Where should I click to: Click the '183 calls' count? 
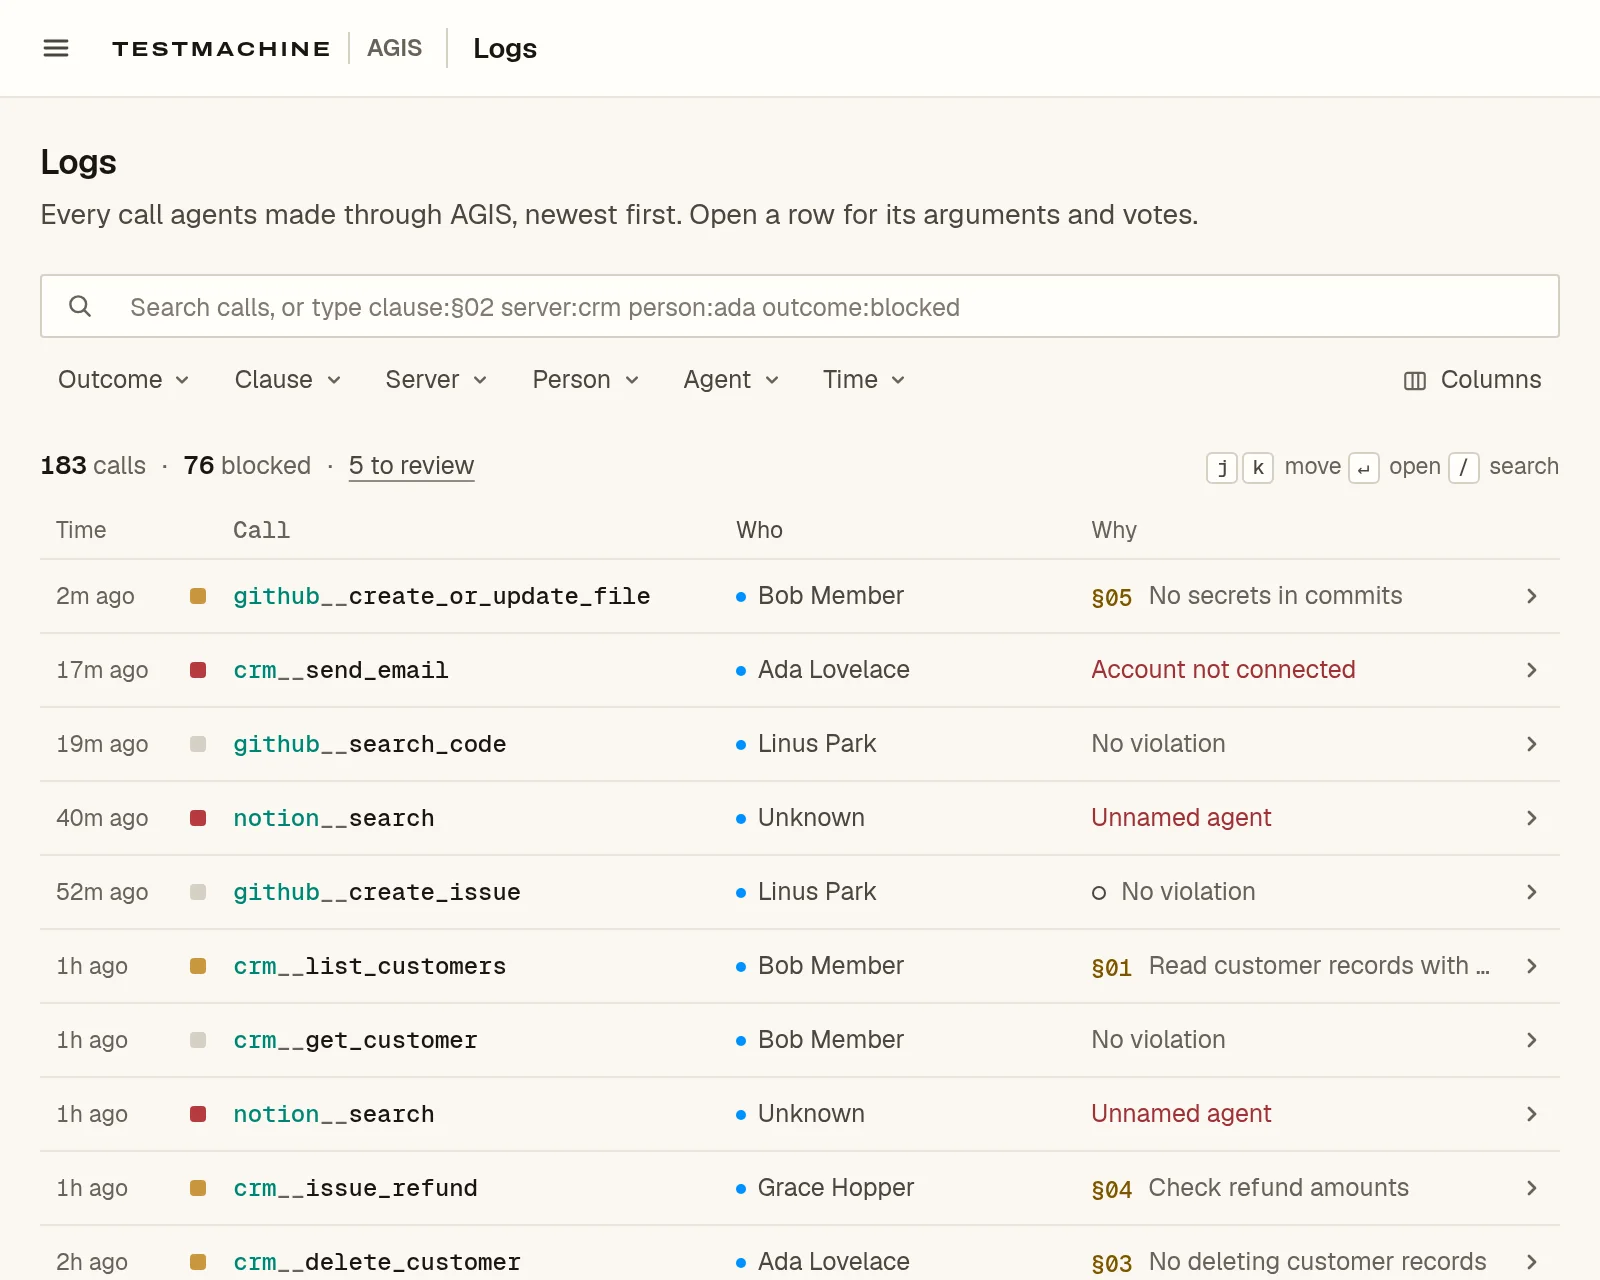(93, 466)
